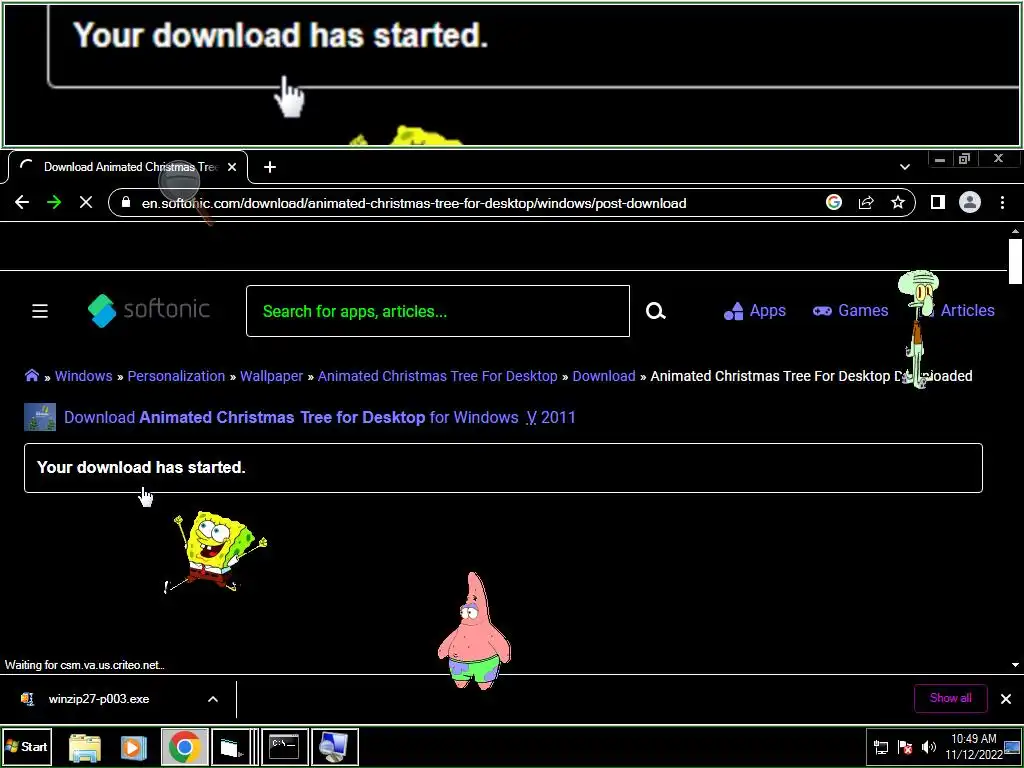The width and height of the screenshot is (1024, 768).
Task: Open the Apps section
Action: 755,311
